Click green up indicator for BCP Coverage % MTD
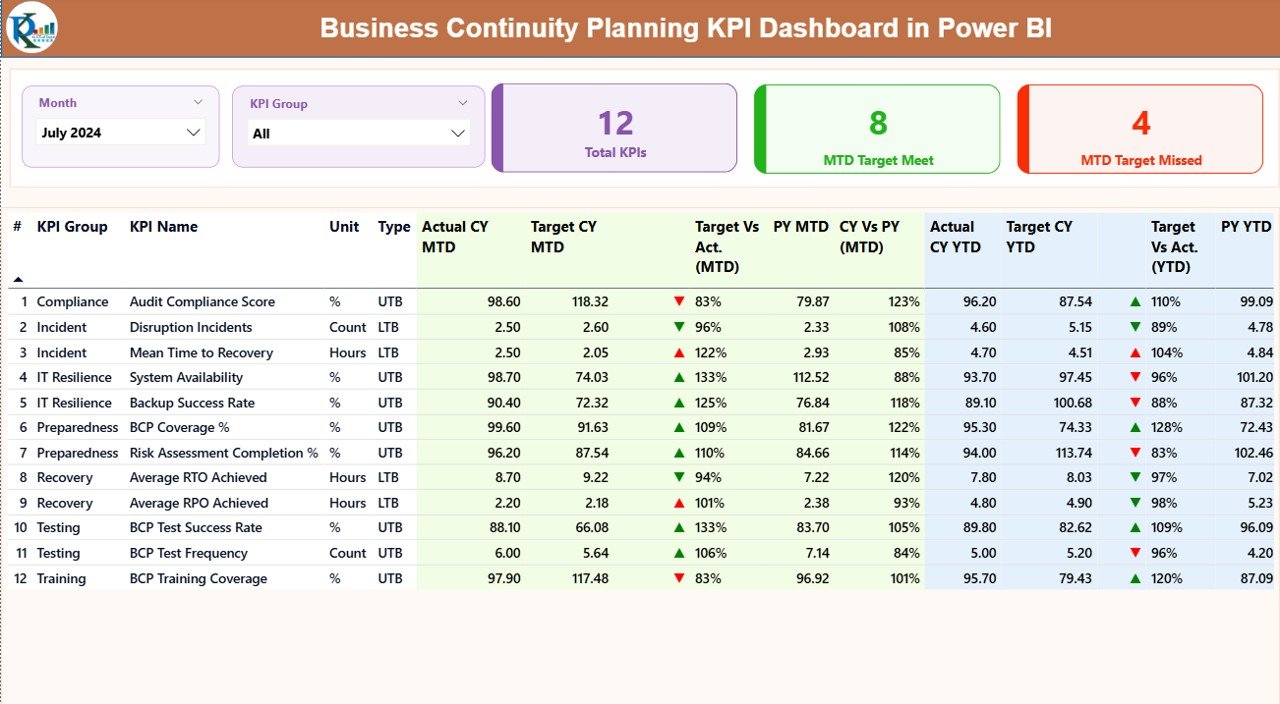Screen dimensions: 1280x704 pos(679,427)
